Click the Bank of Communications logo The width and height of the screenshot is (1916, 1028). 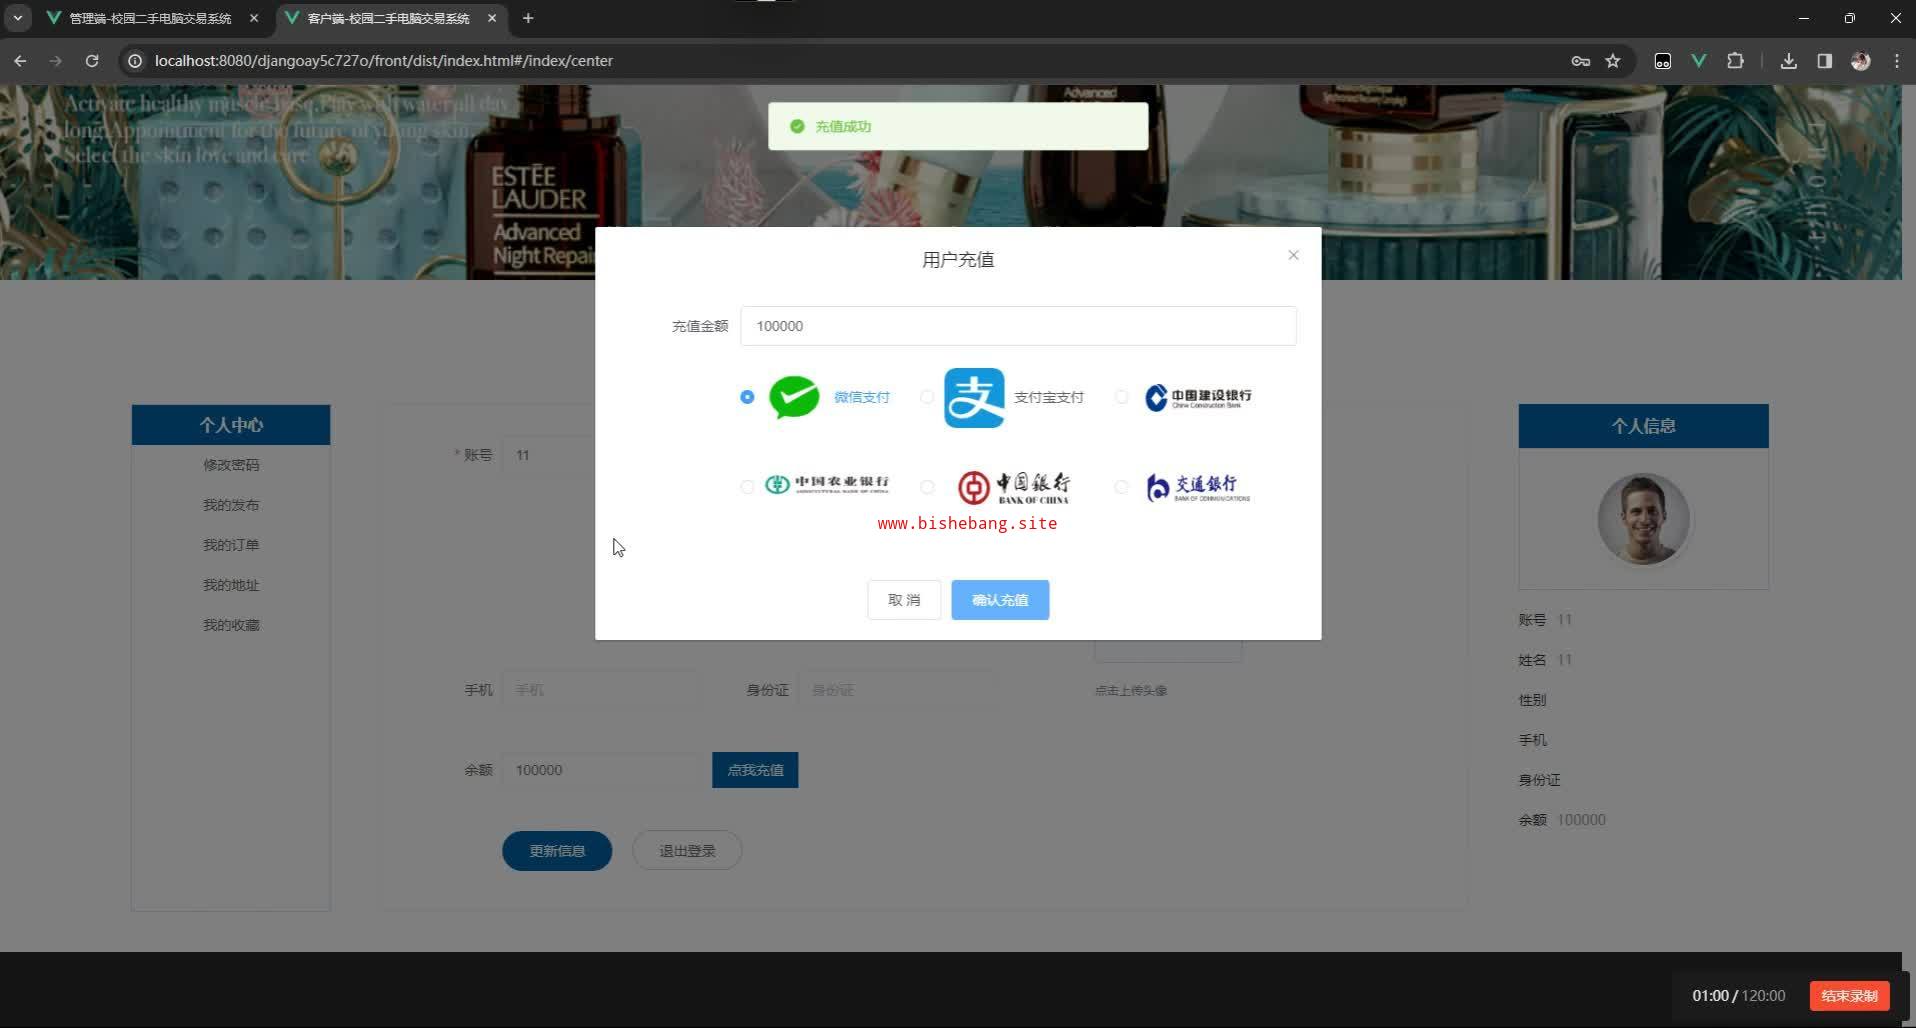click(x=1198, y=487)
